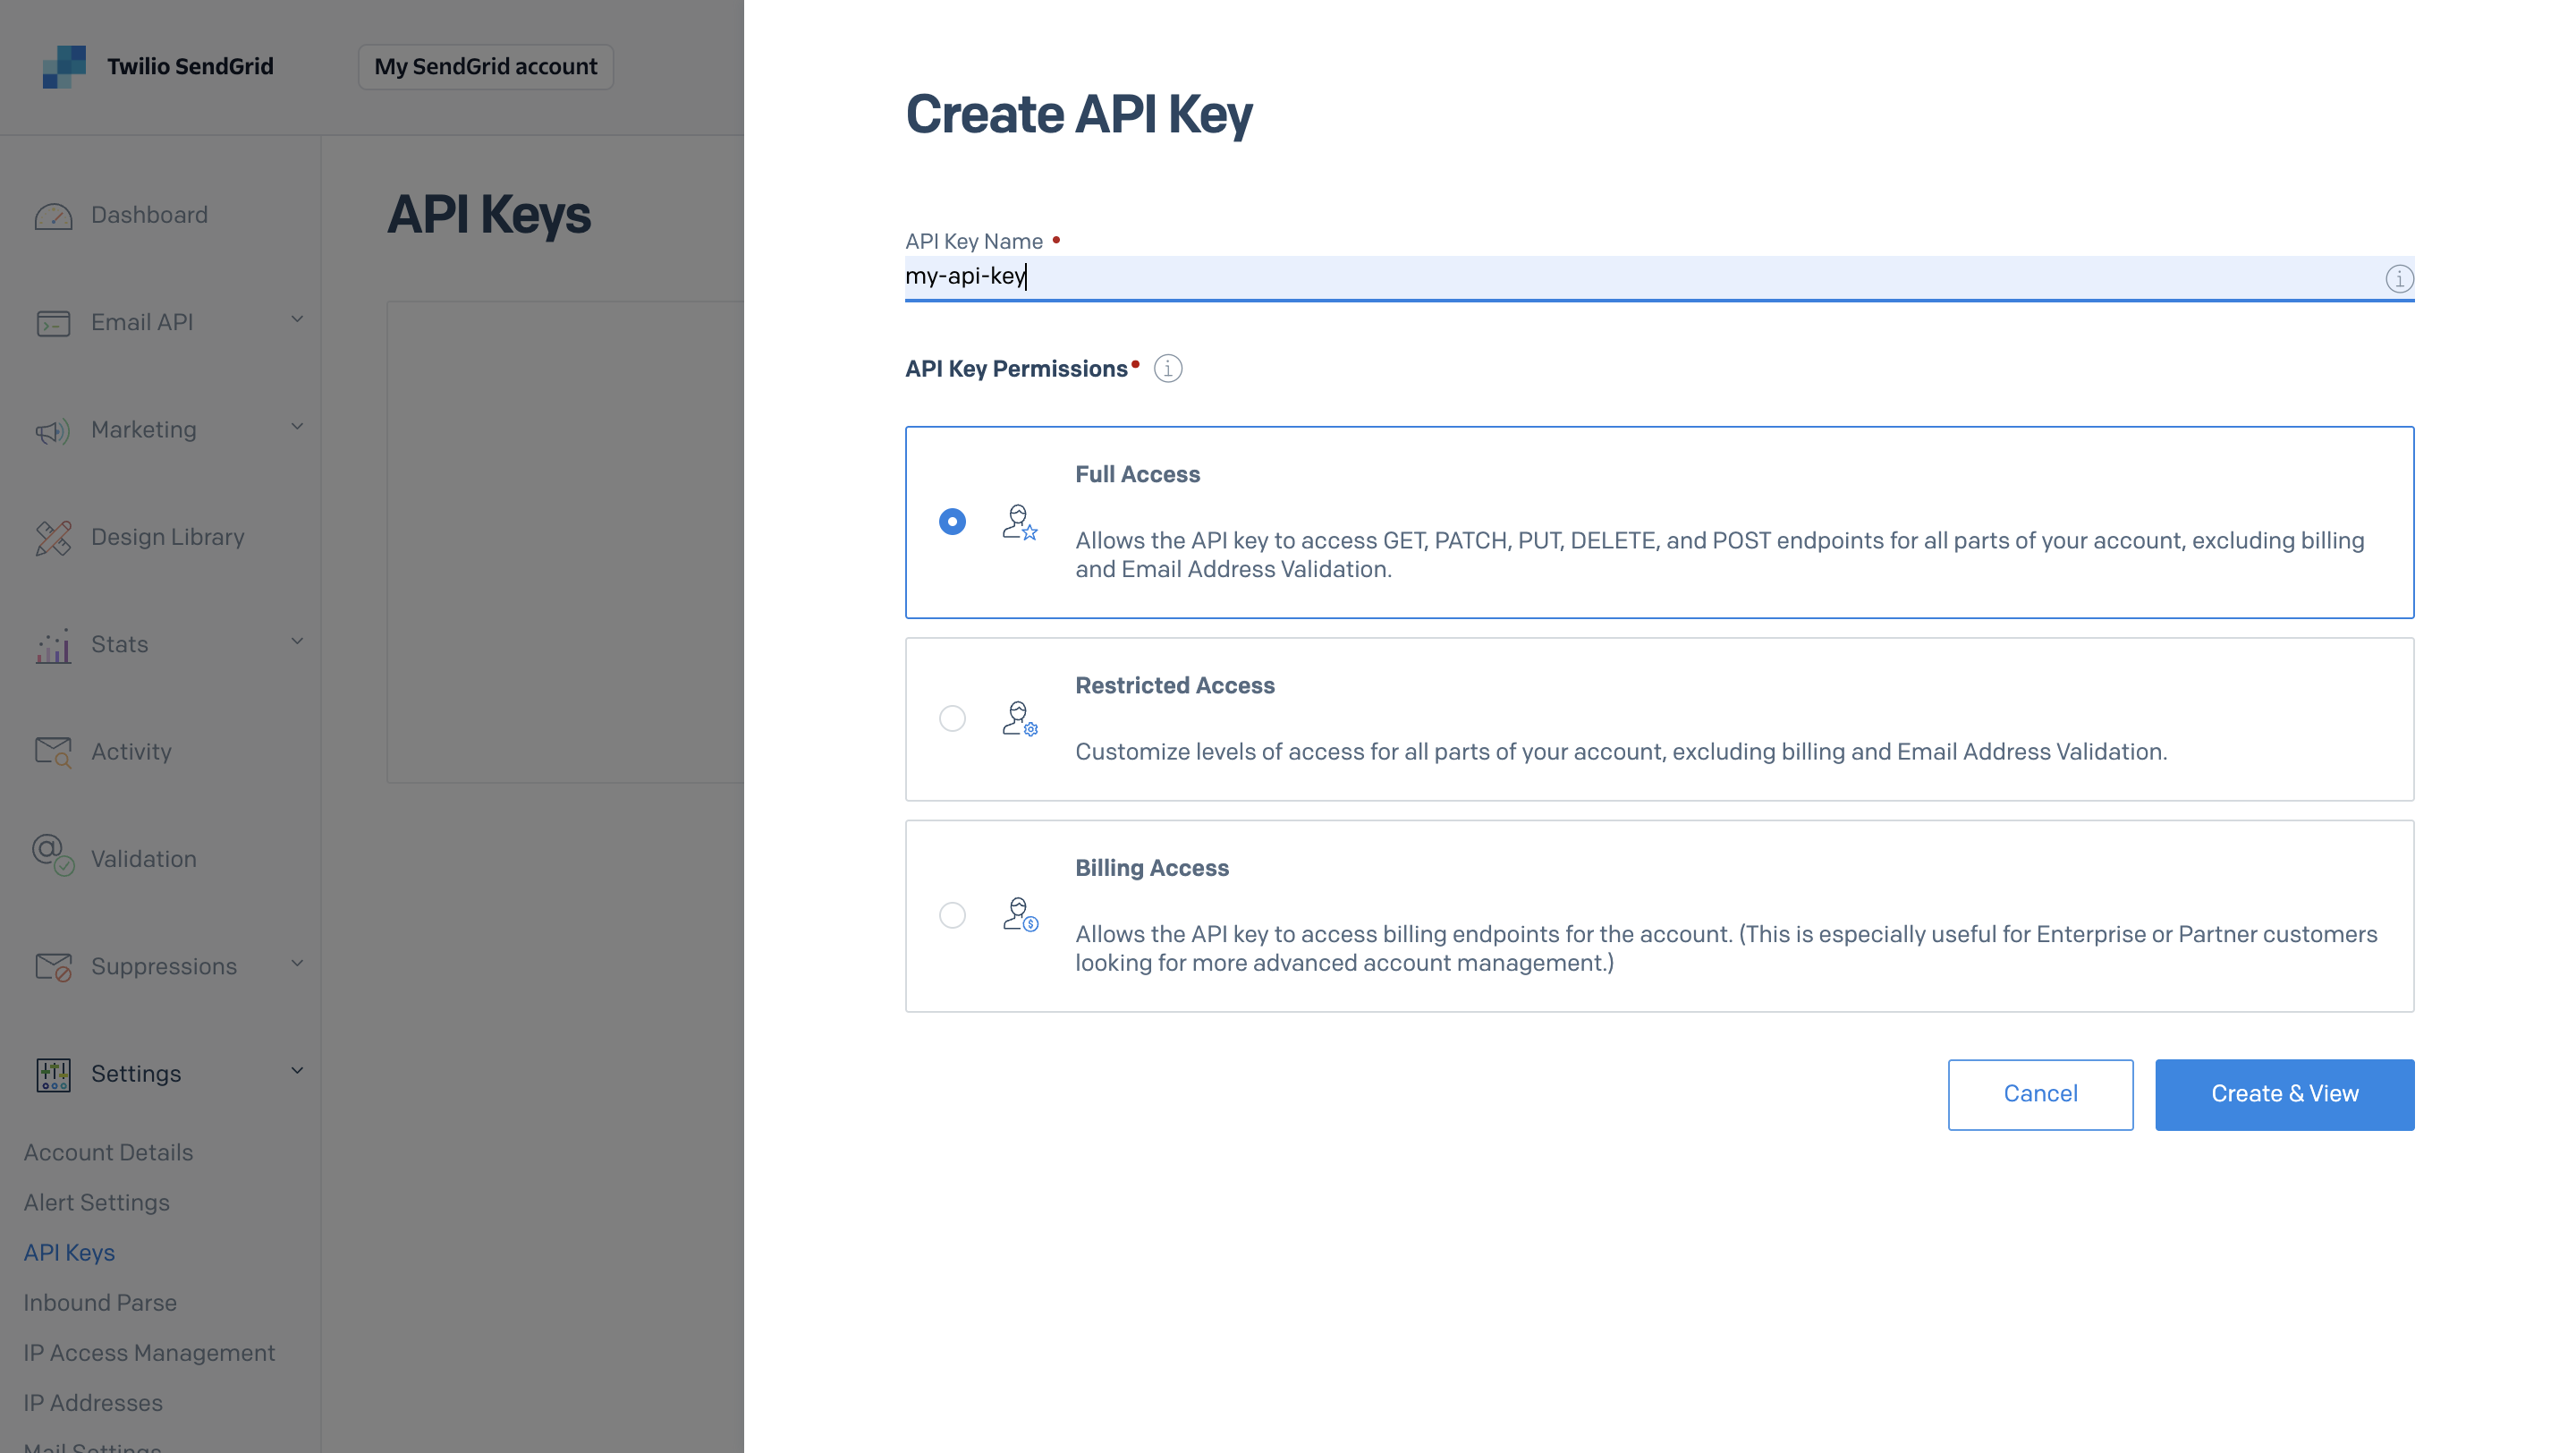The image size is (2576, 1453).
Task: Click the API Key Permissions label
Action: pyautogui.click(x=1016, y=368)
